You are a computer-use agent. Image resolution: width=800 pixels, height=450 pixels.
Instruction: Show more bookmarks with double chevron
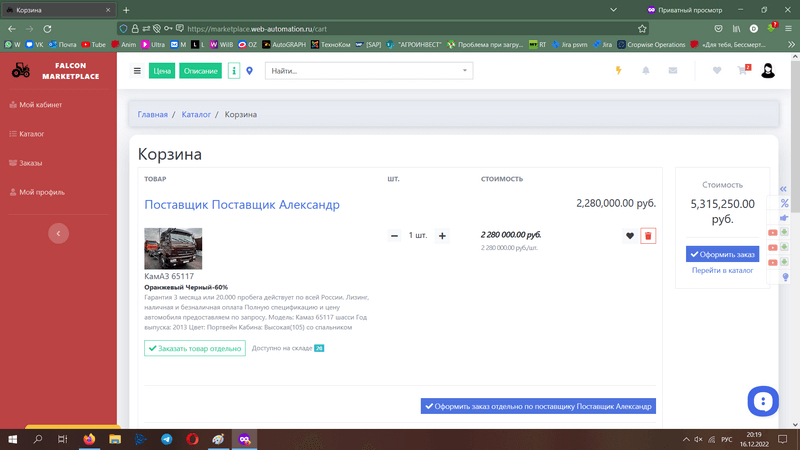[x=791, y=44]
